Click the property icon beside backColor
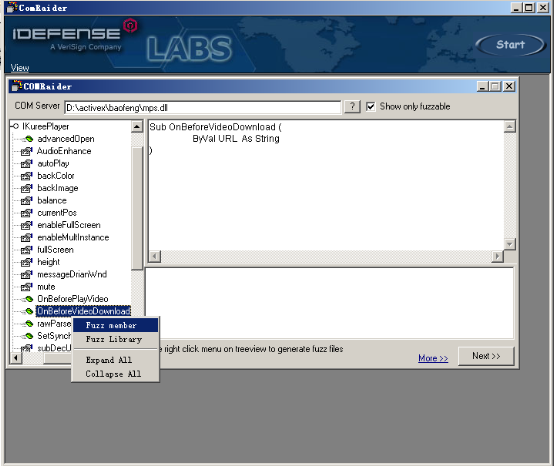Viewport: 555px width, 467px height. 26,176
